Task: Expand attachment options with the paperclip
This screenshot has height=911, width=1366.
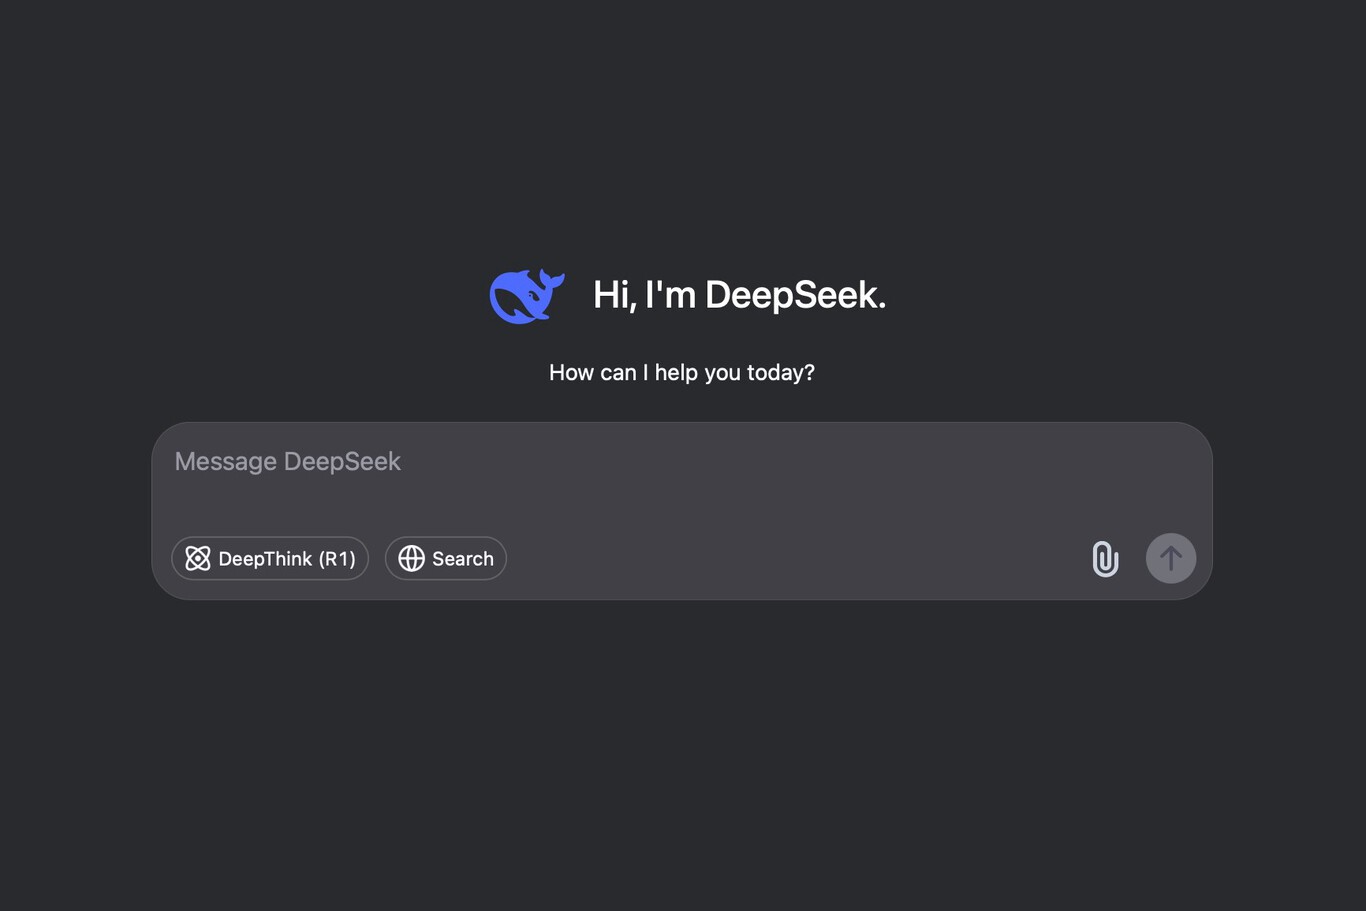Action: coord(1105,558)
